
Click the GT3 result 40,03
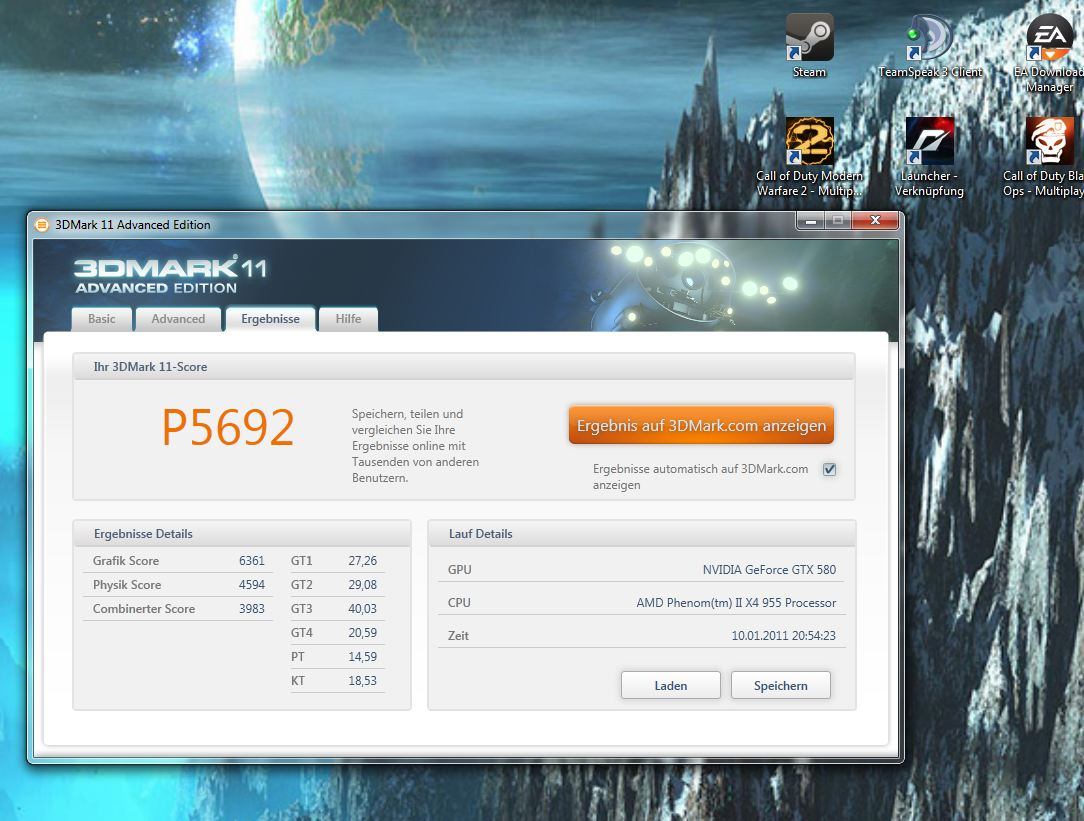point(362,609)
